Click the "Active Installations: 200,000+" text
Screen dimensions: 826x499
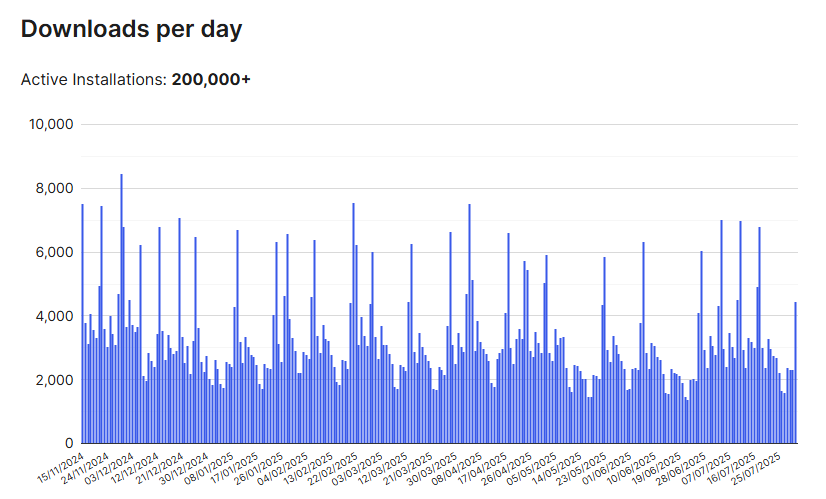point(135,79)
